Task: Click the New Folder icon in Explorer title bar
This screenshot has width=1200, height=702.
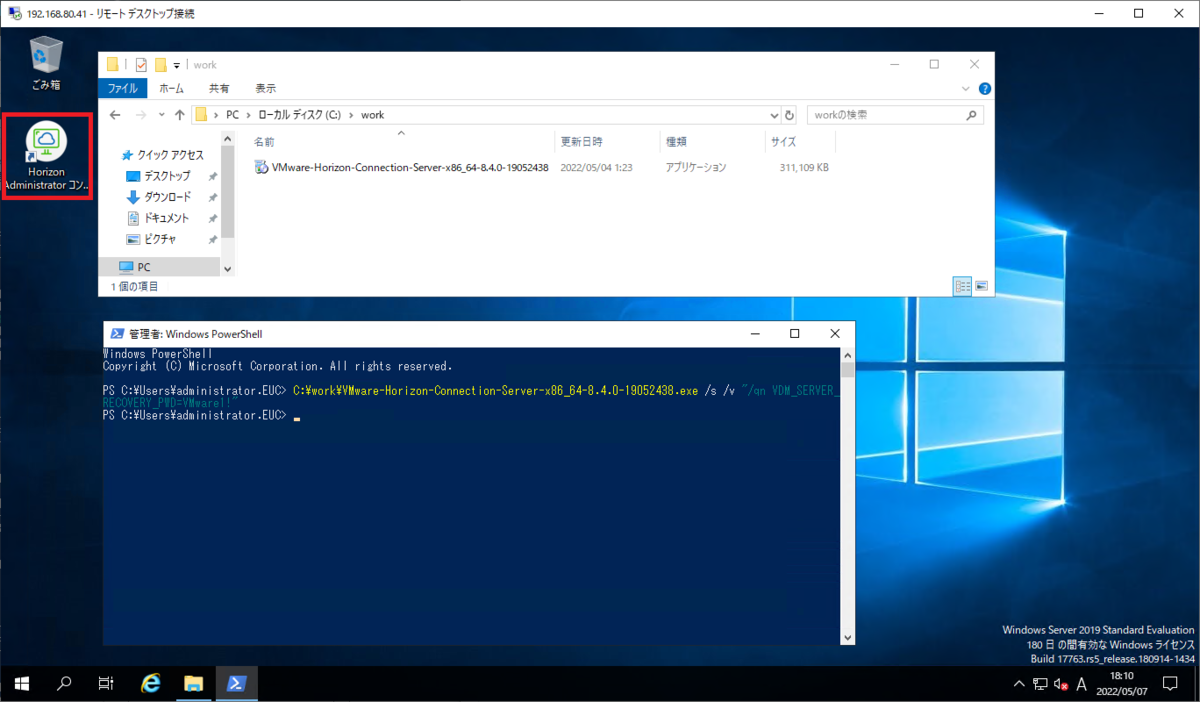Action: (161, 65)
